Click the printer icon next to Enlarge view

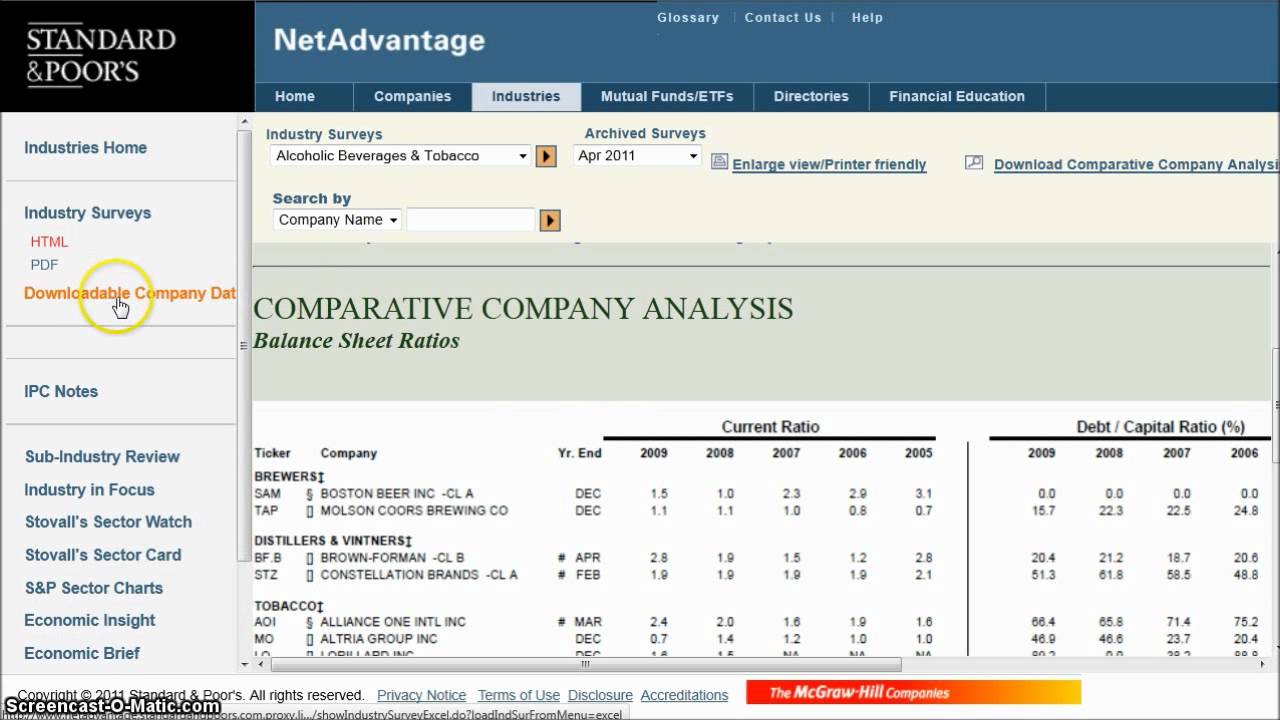(719, 162)
